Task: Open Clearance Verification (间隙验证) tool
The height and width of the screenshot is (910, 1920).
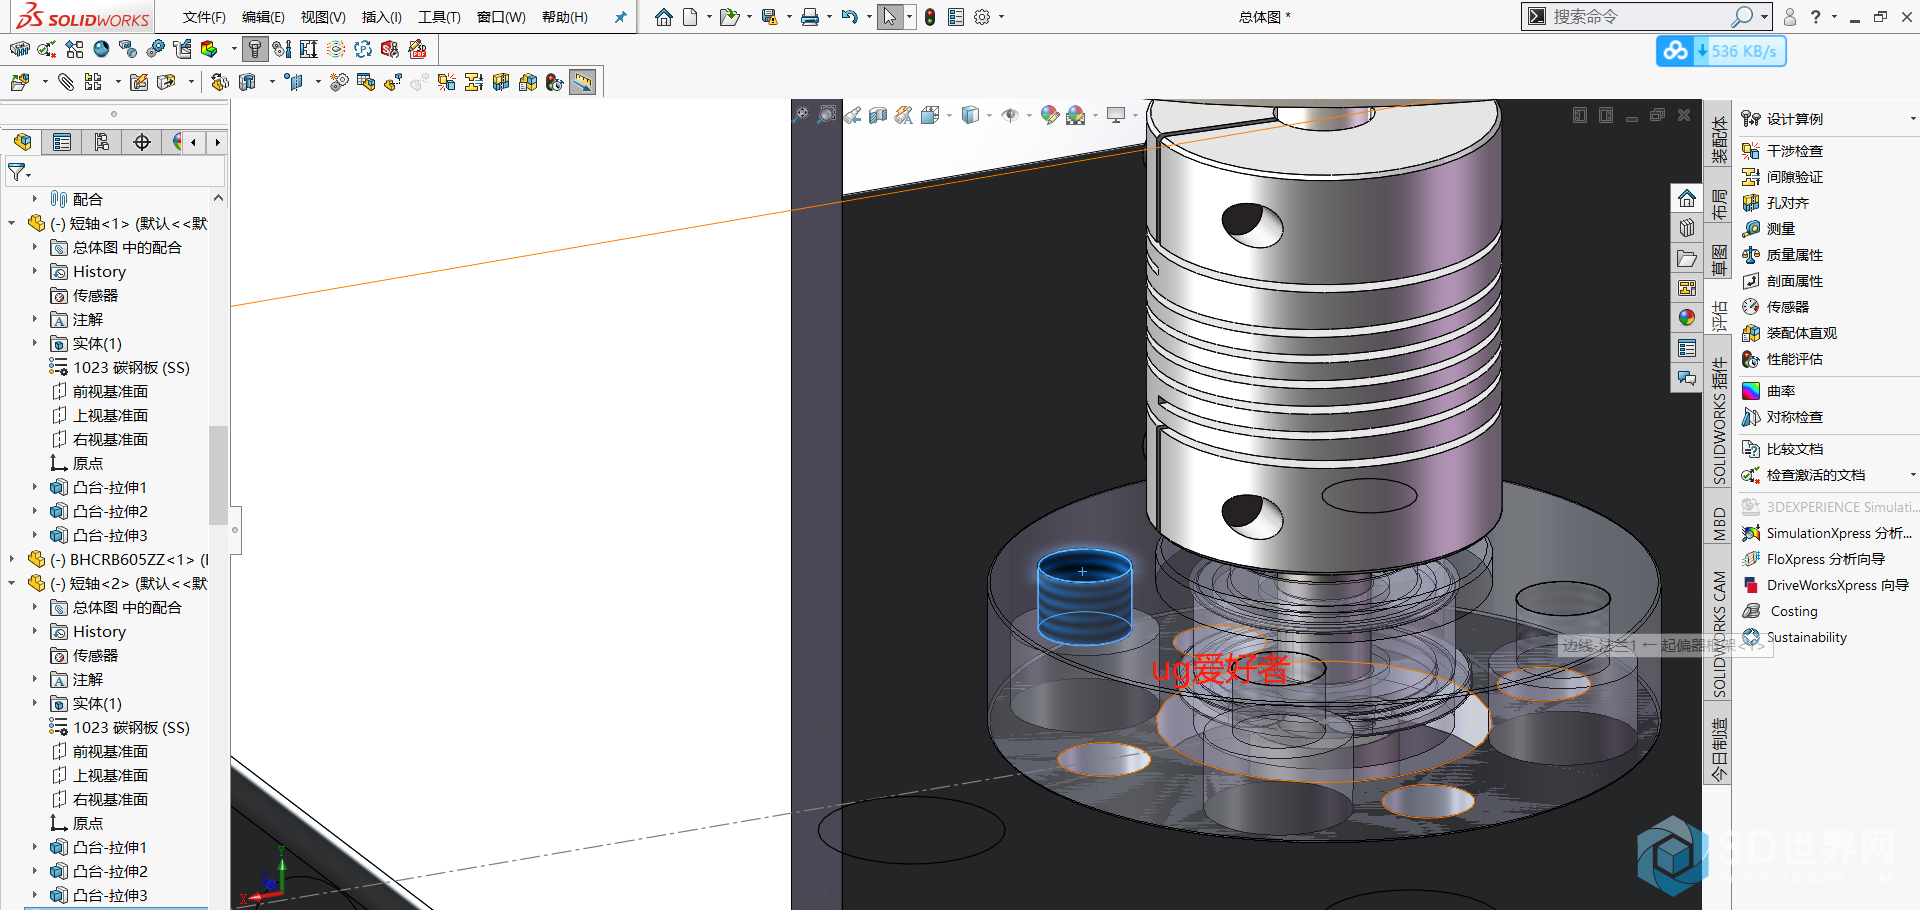Action: click(x=1782, y=177)
